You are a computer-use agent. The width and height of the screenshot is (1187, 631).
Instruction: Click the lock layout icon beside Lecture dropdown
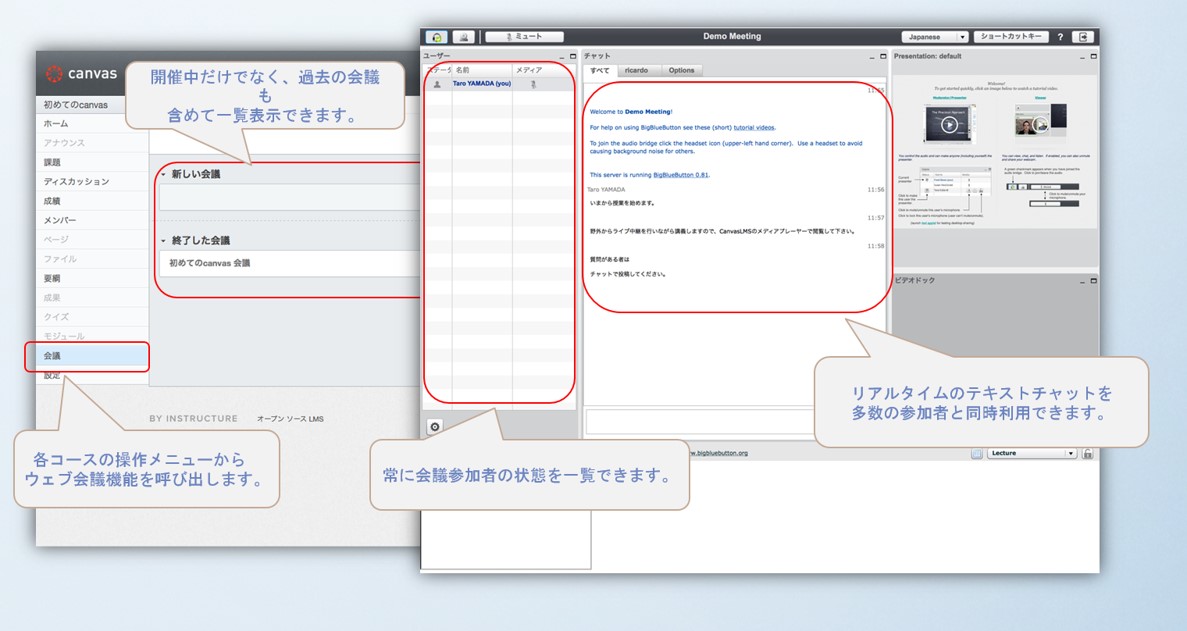coord(1087,453)
